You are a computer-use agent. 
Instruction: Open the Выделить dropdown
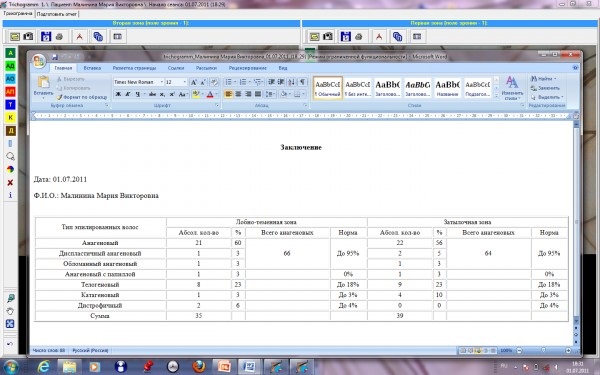(547, 97)
